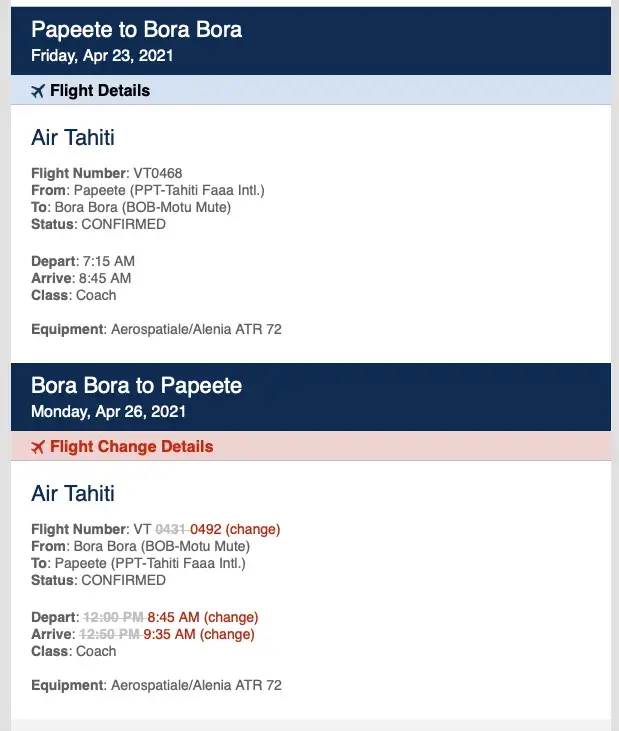Click flight number VT0468
This screenshot has width=619, height=731.
pyautogui.click(x=158, y=173)
